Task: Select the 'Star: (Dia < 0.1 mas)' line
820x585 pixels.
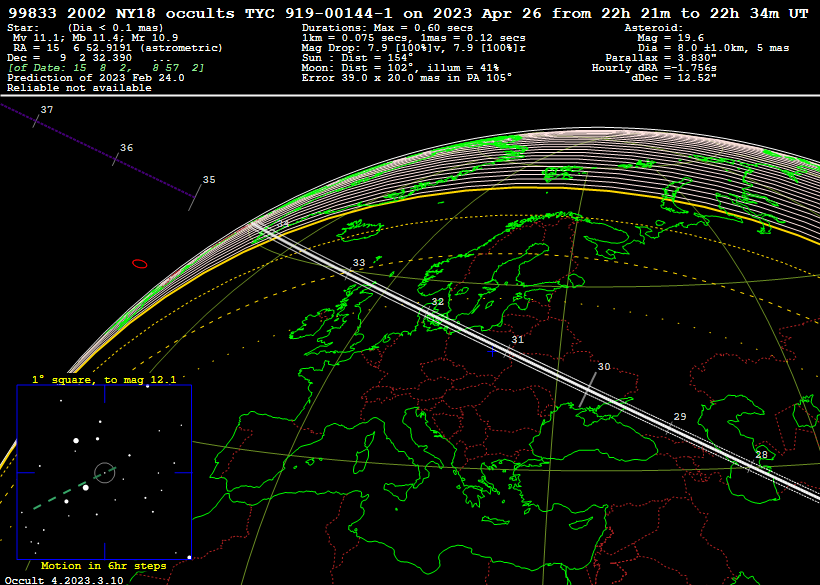Action: [x=85, y=28]
